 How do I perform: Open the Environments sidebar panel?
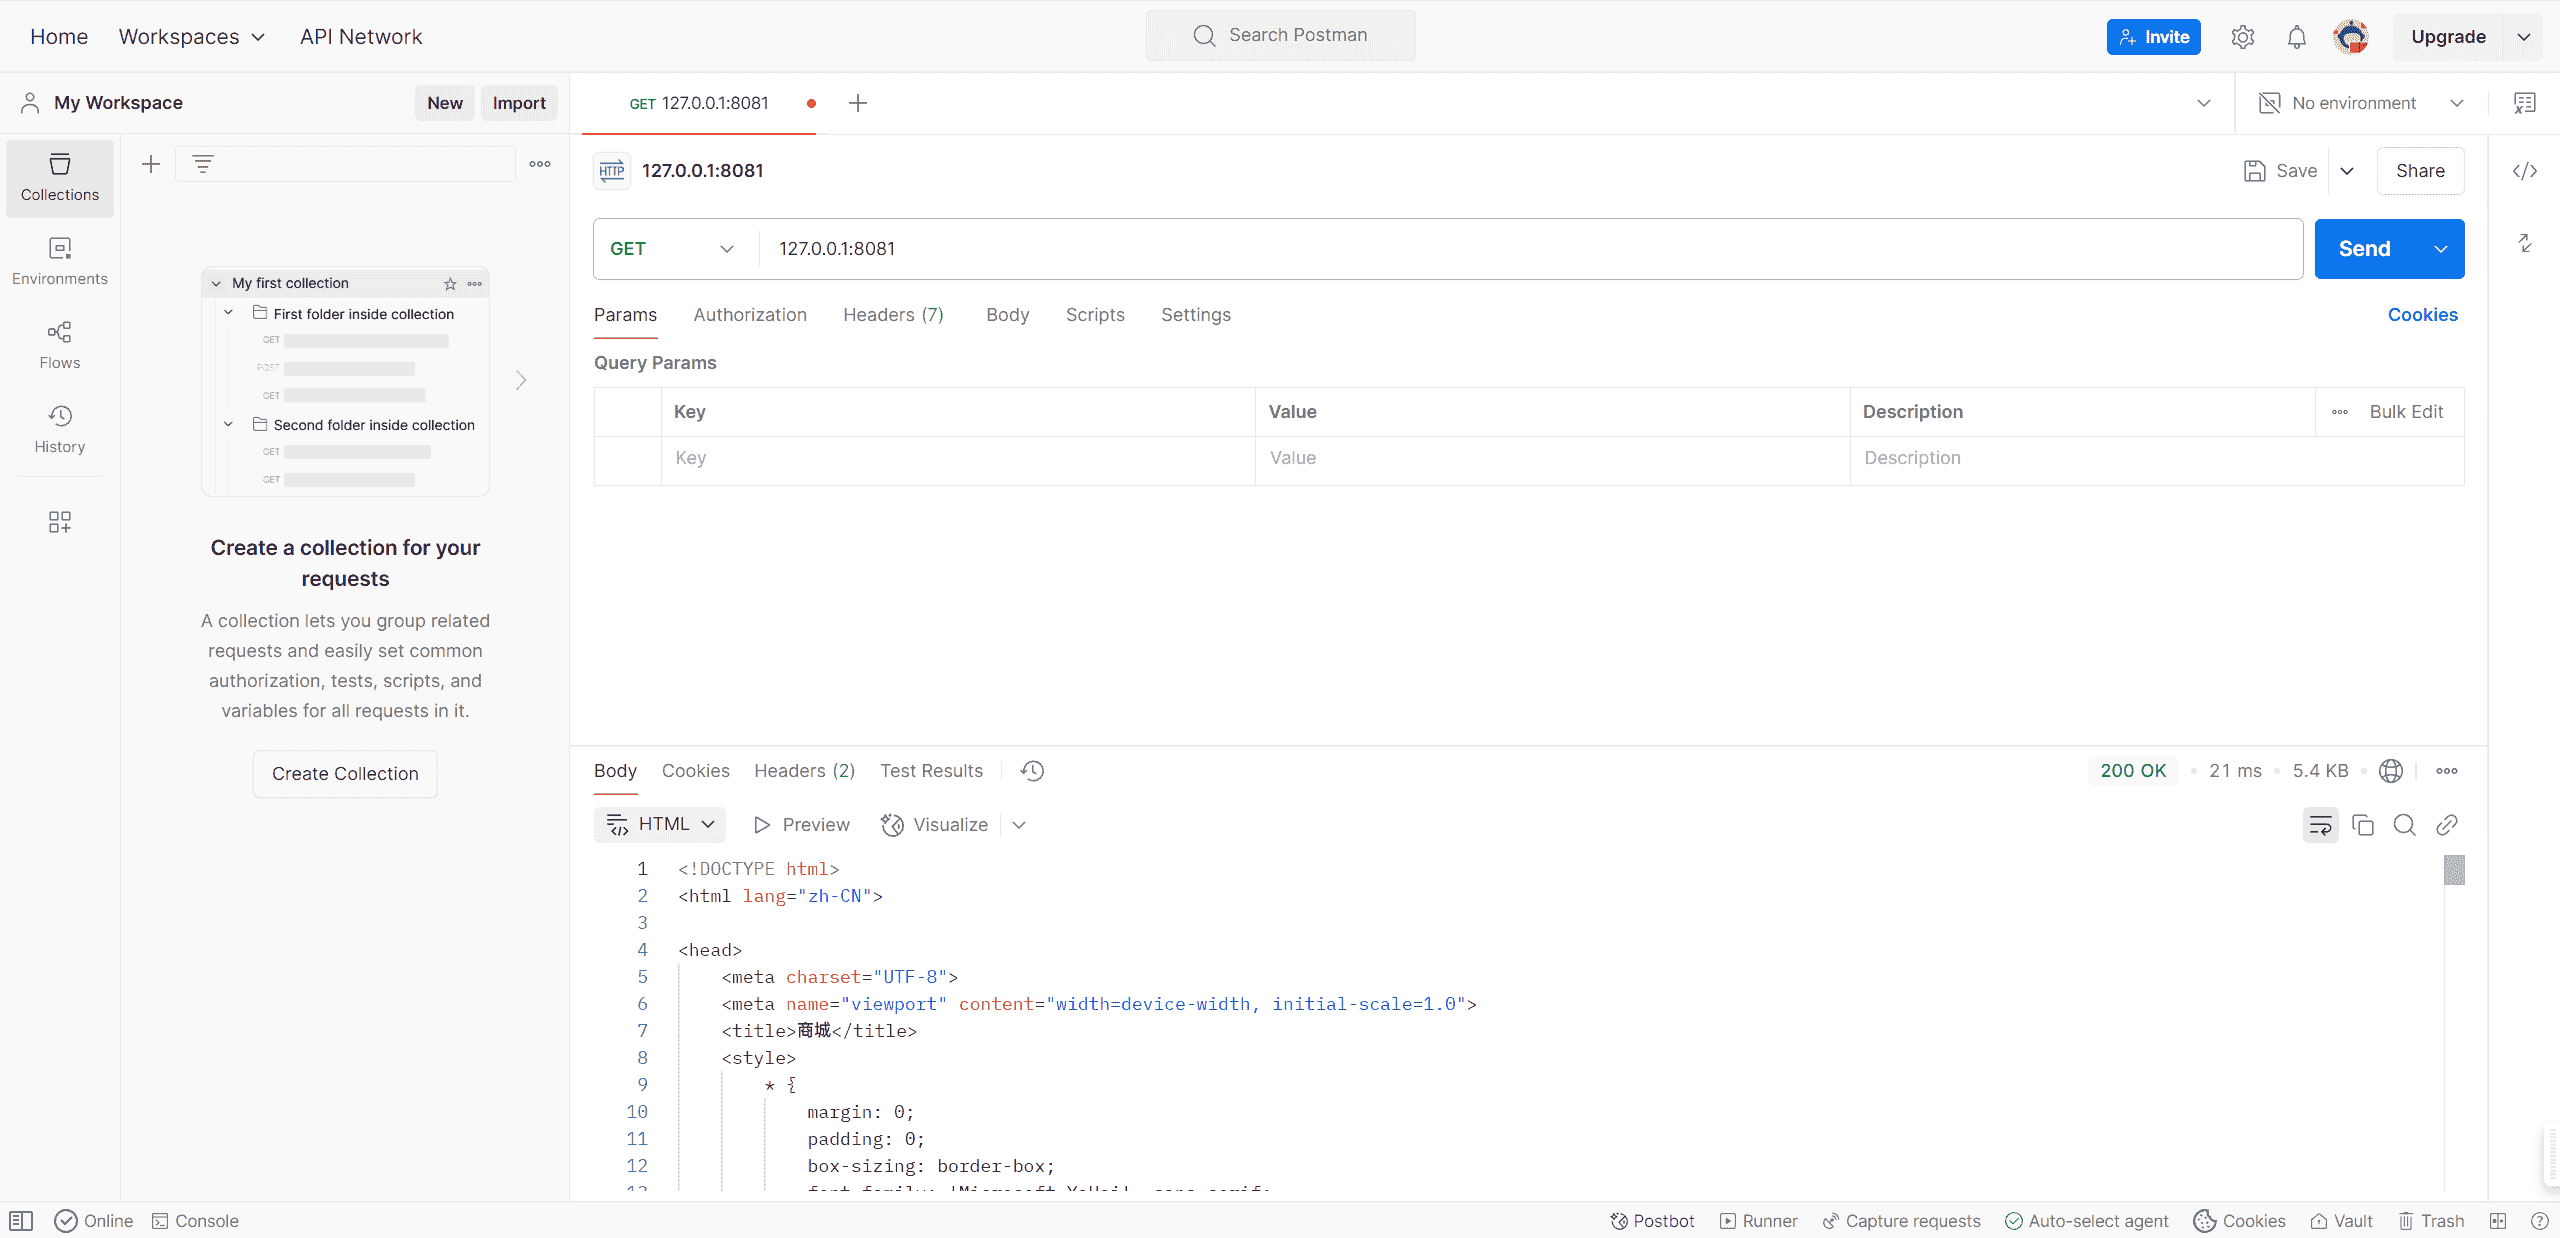[60, 262]
